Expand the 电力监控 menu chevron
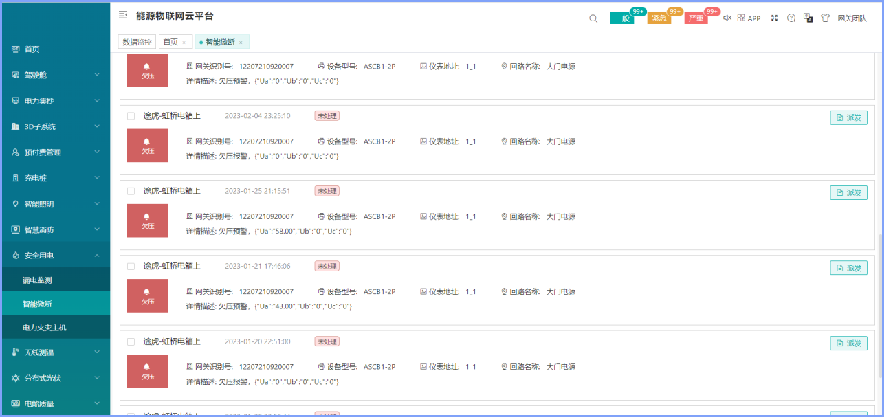Image resolution: width=884 pixels, height=417 pixels. coord(97,101)
